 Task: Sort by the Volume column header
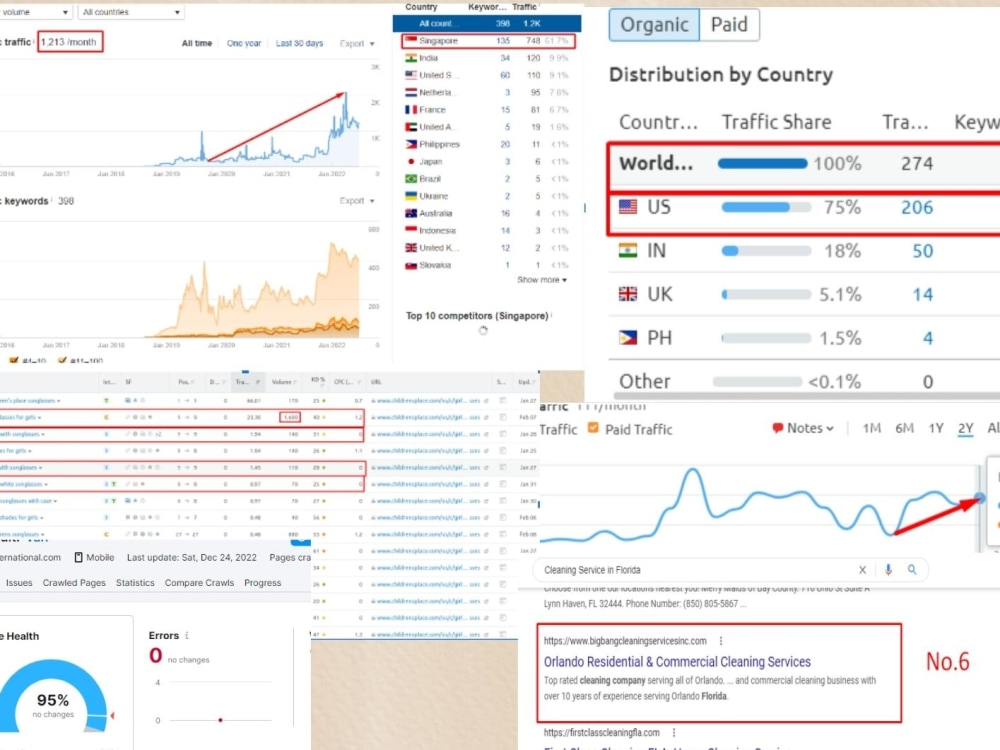(284, 382)
